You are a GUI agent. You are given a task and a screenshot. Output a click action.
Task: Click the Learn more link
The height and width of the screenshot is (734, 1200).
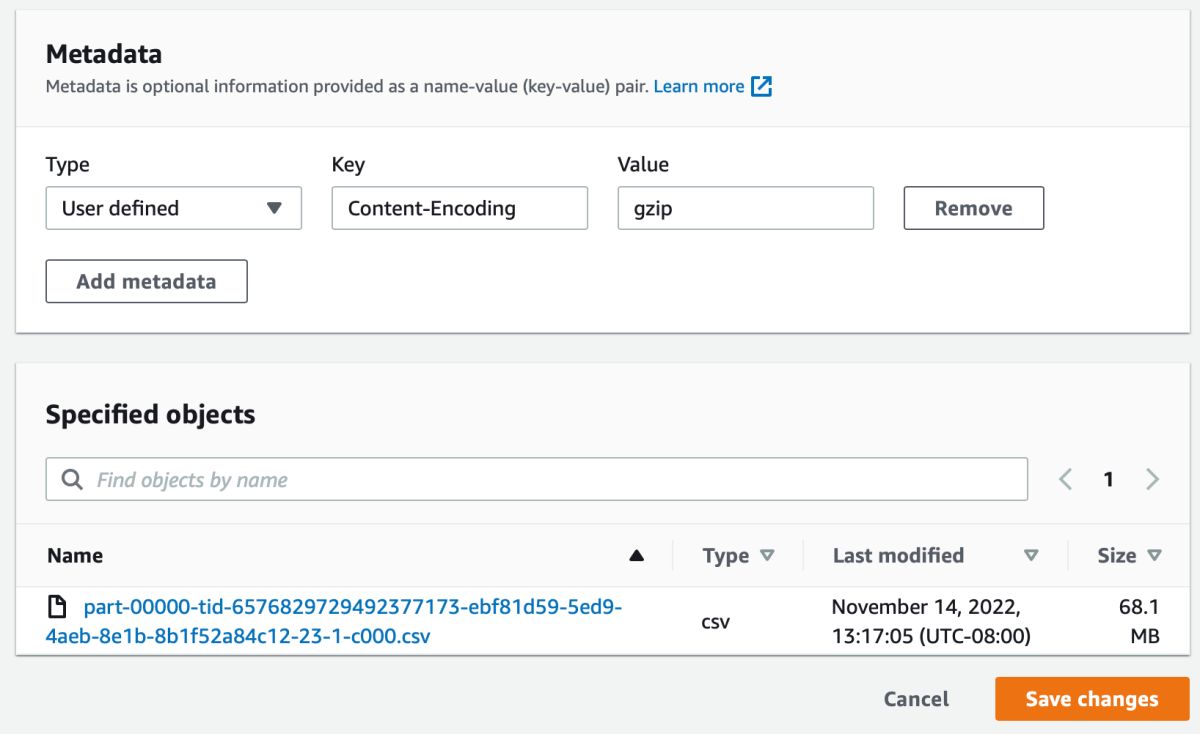point(698,87)
